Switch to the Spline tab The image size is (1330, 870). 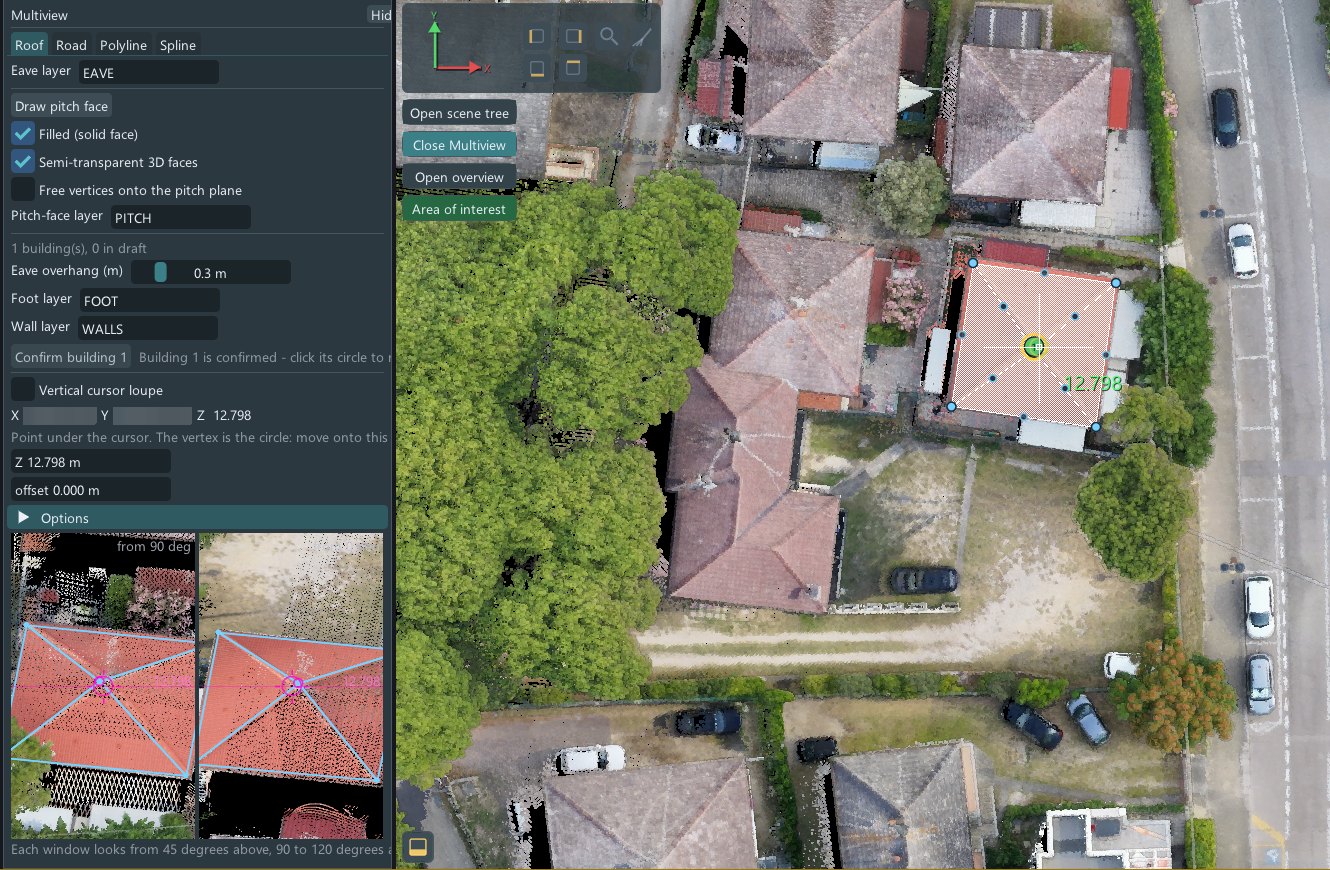click(x=178, y=45)
